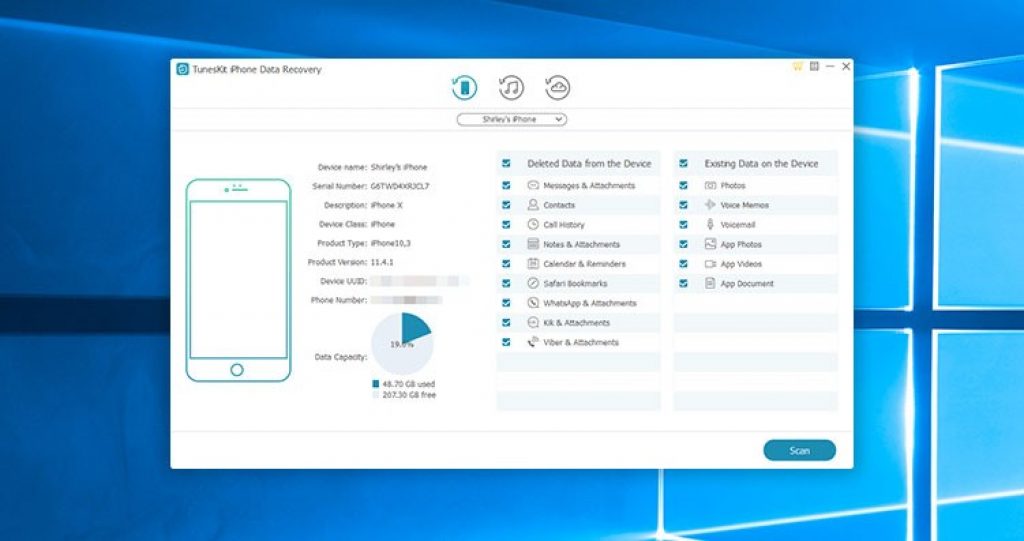This screenshot has height=541, width=1024.
Task: Click the 48.70 GB used legend swatch
Action: 376,384
